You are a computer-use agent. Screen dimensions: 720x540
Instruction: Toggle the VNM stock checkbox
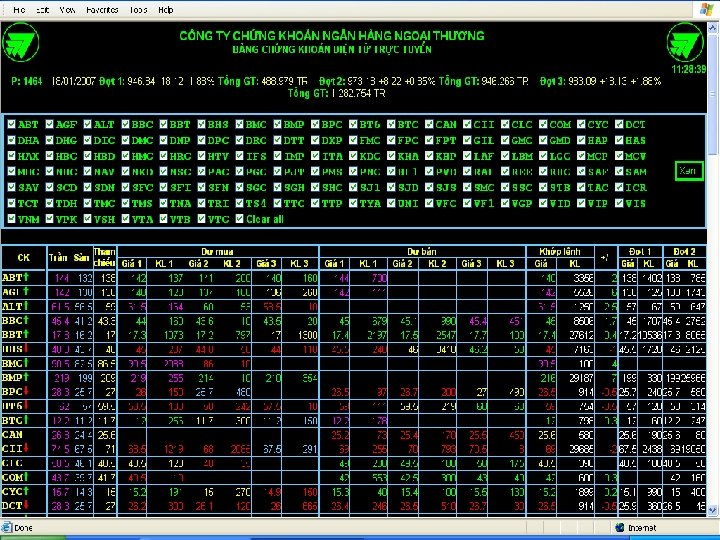point(11,219)
